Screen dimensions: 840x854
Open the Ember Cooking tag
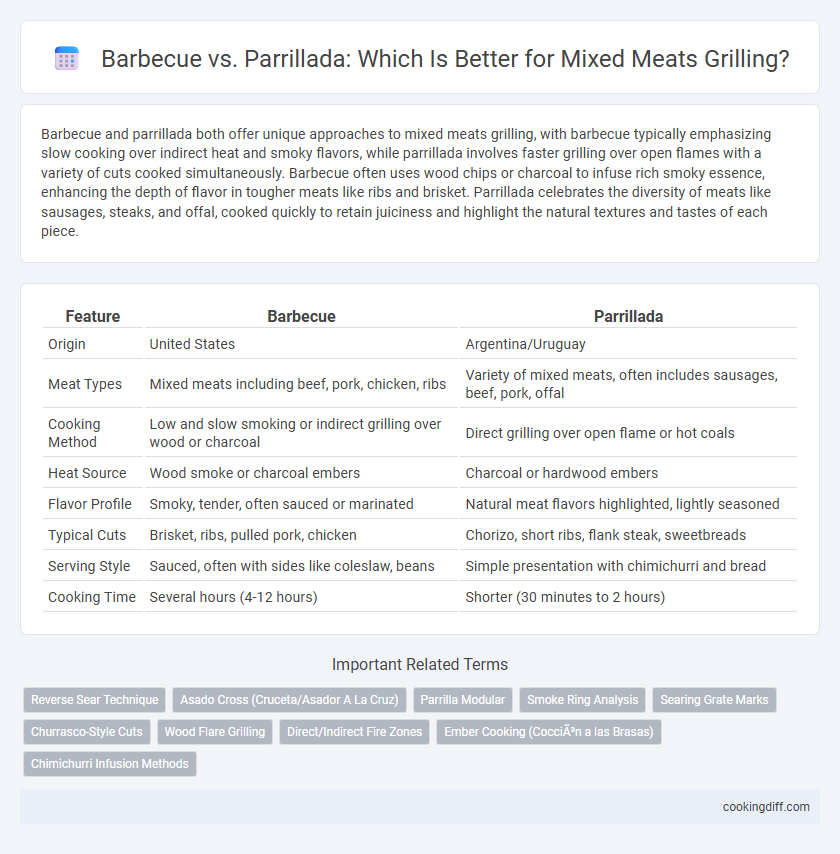point(549,731)
